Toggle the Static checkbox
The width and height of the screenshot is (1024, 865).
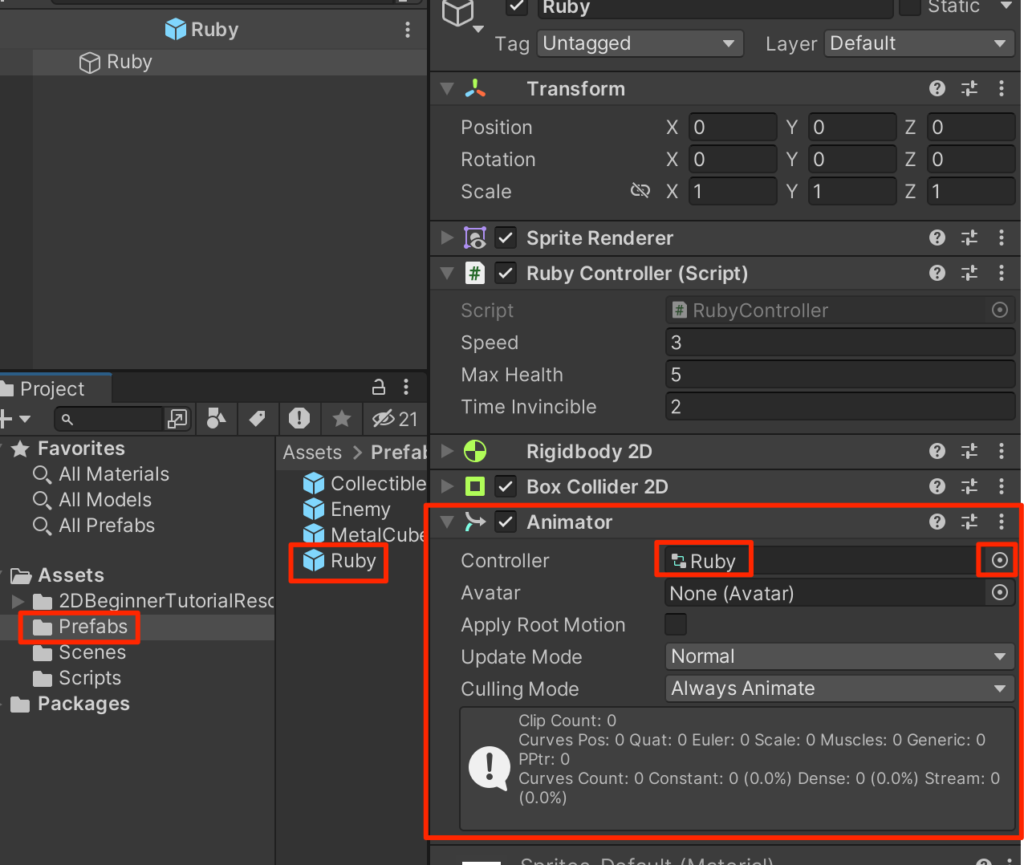tap(910, 7)
